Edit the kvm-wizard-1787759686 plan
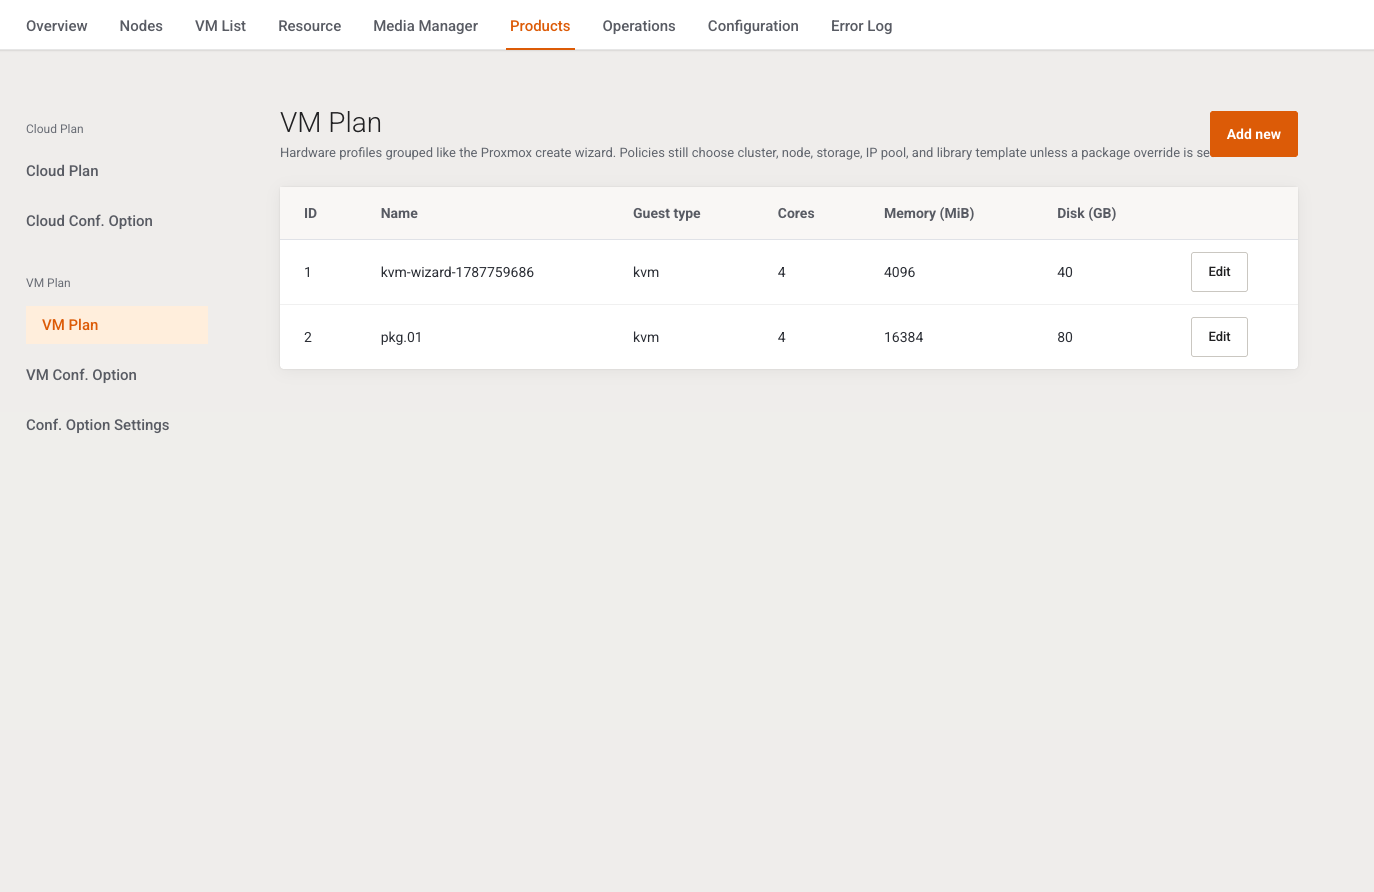The width and height of the screenshot is (1374, 892). (1219, 272)
